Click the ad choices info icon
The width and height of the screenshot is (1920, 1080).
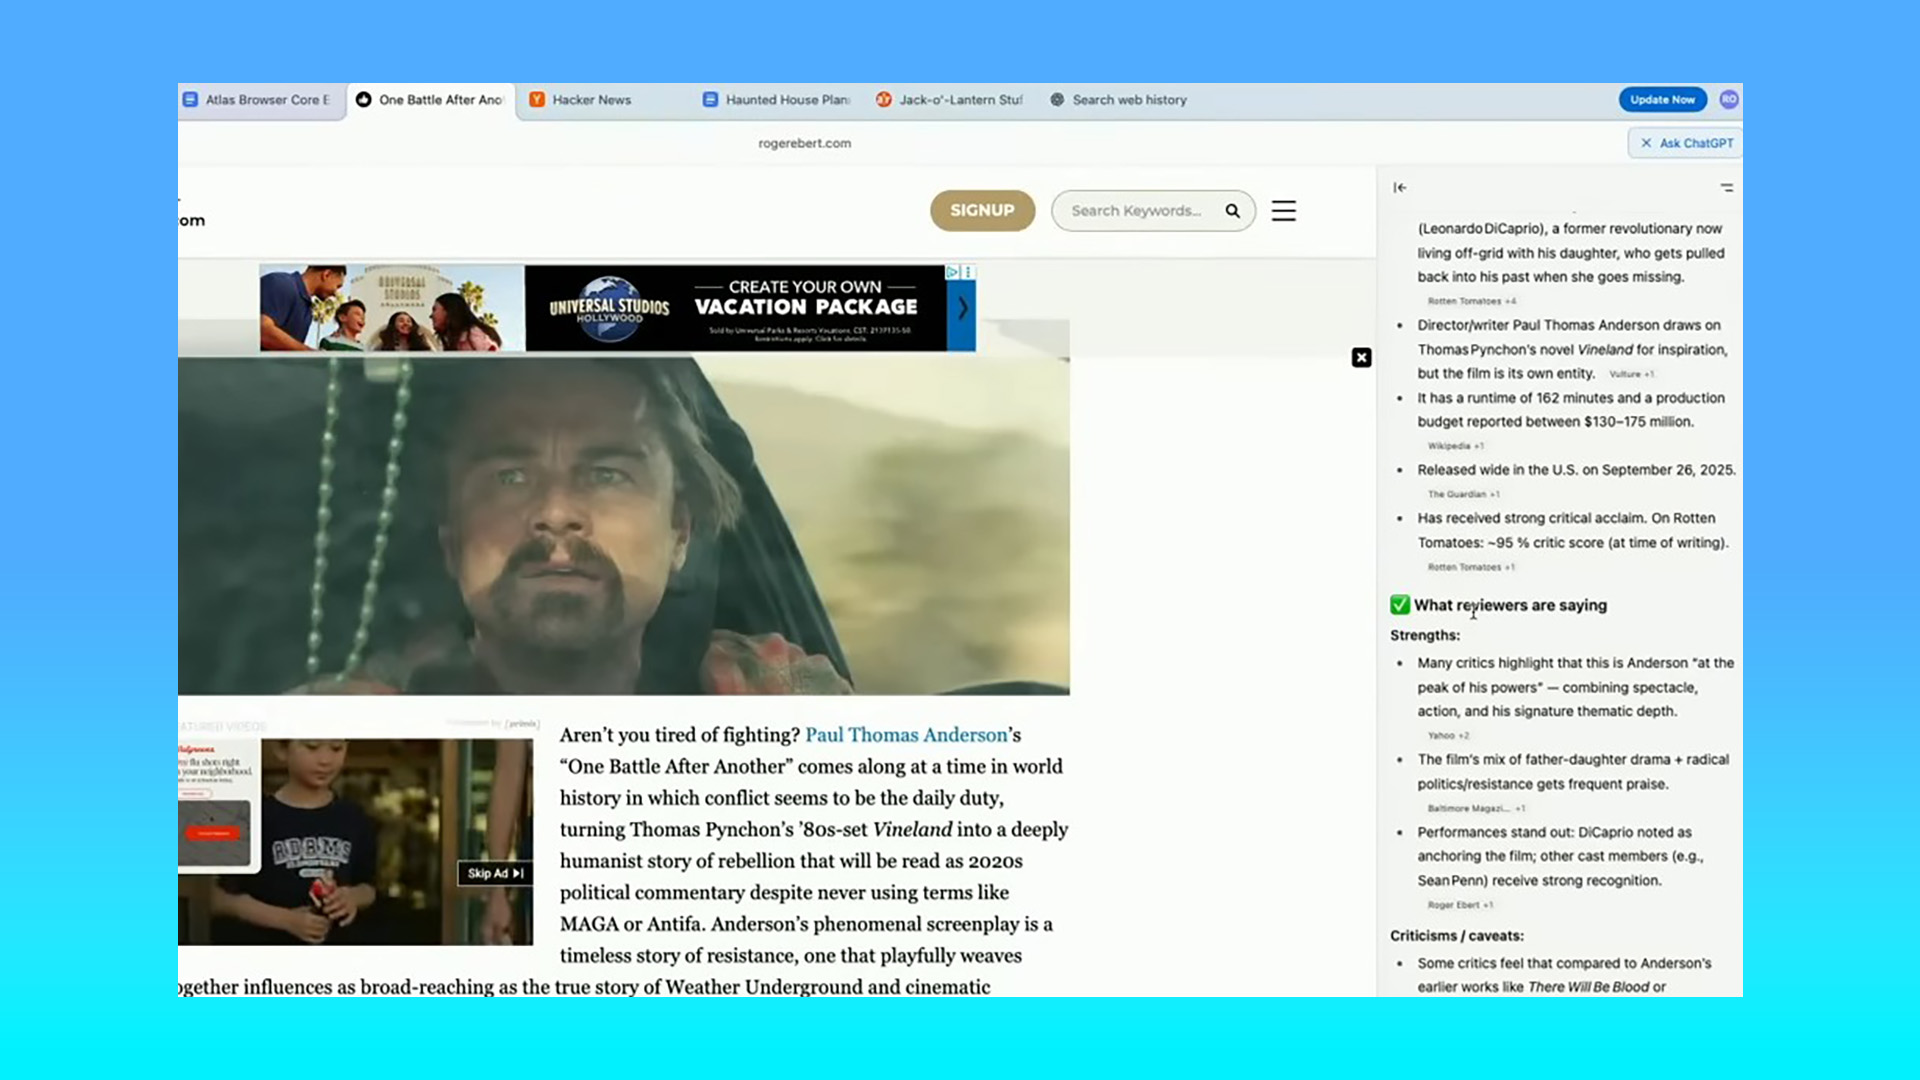tap(952, 272)
